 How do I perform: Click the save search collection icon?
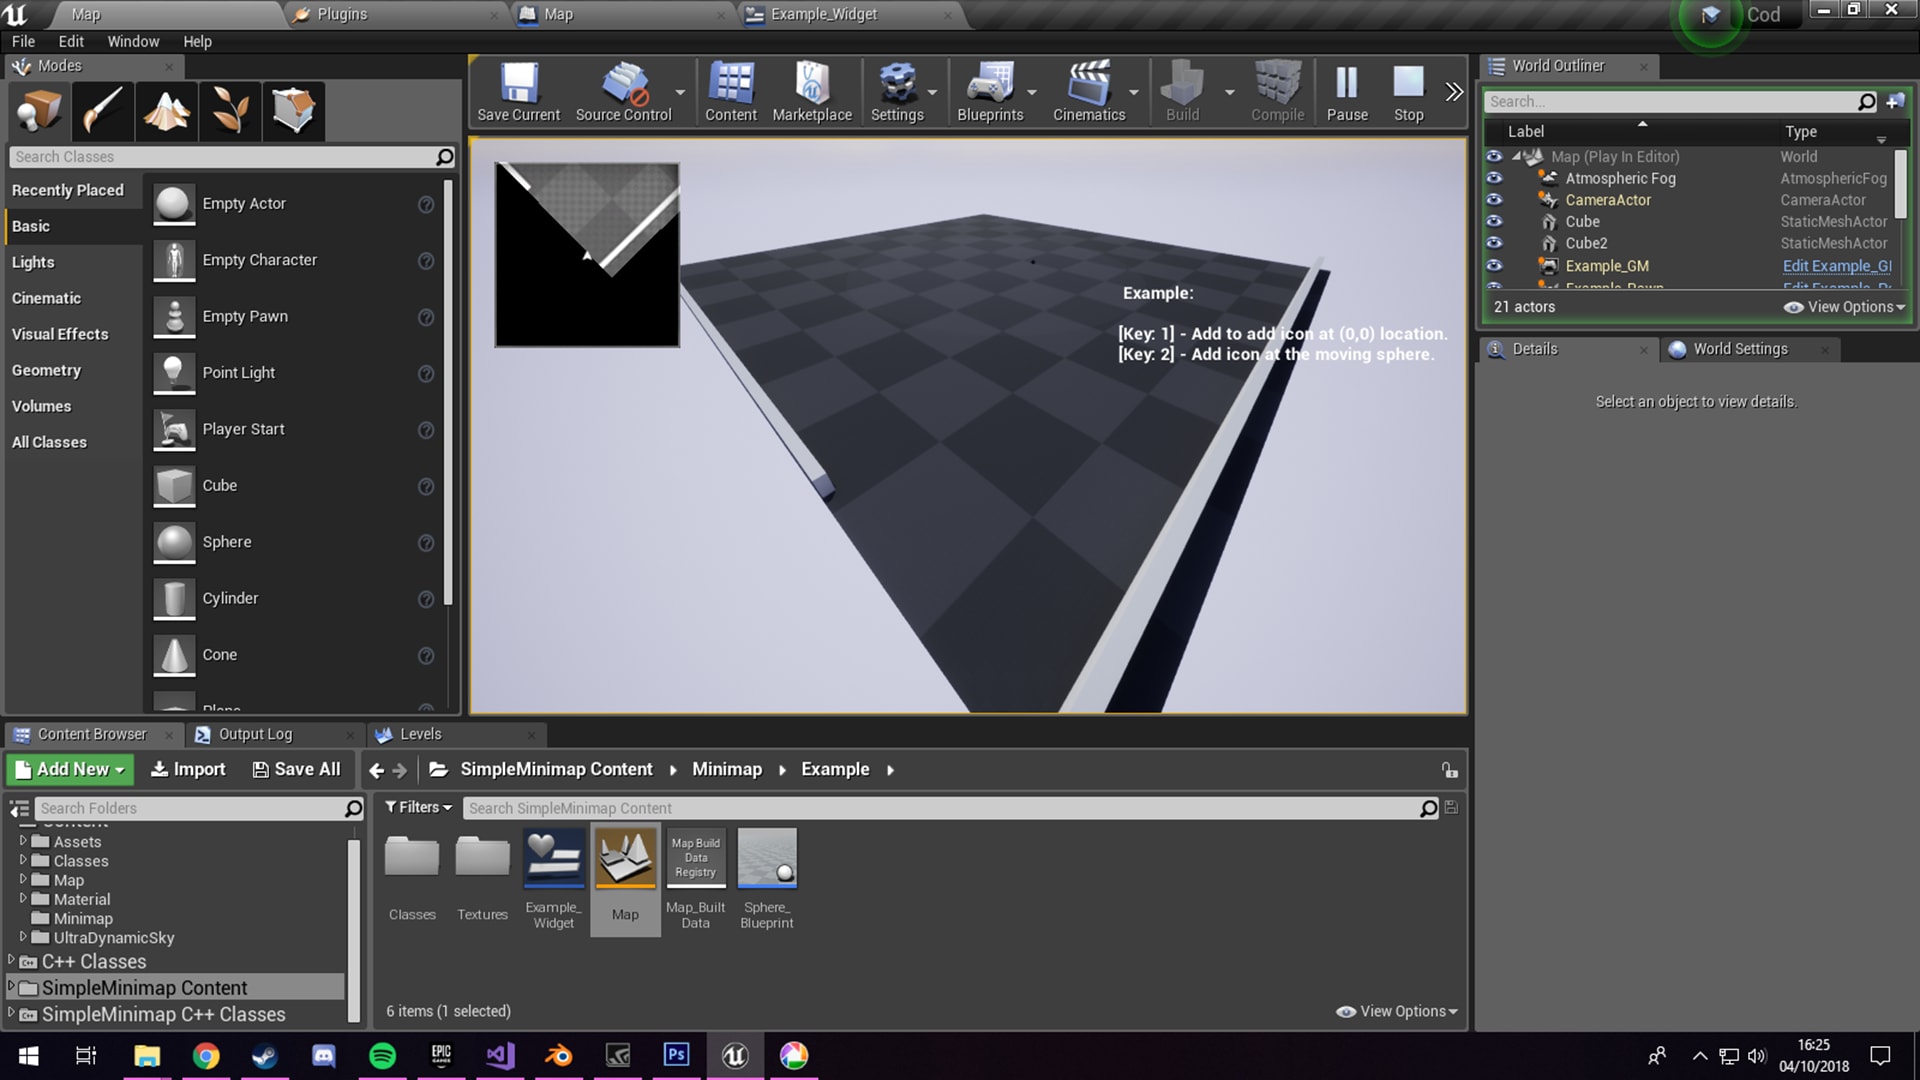[x=1451, y=808]
